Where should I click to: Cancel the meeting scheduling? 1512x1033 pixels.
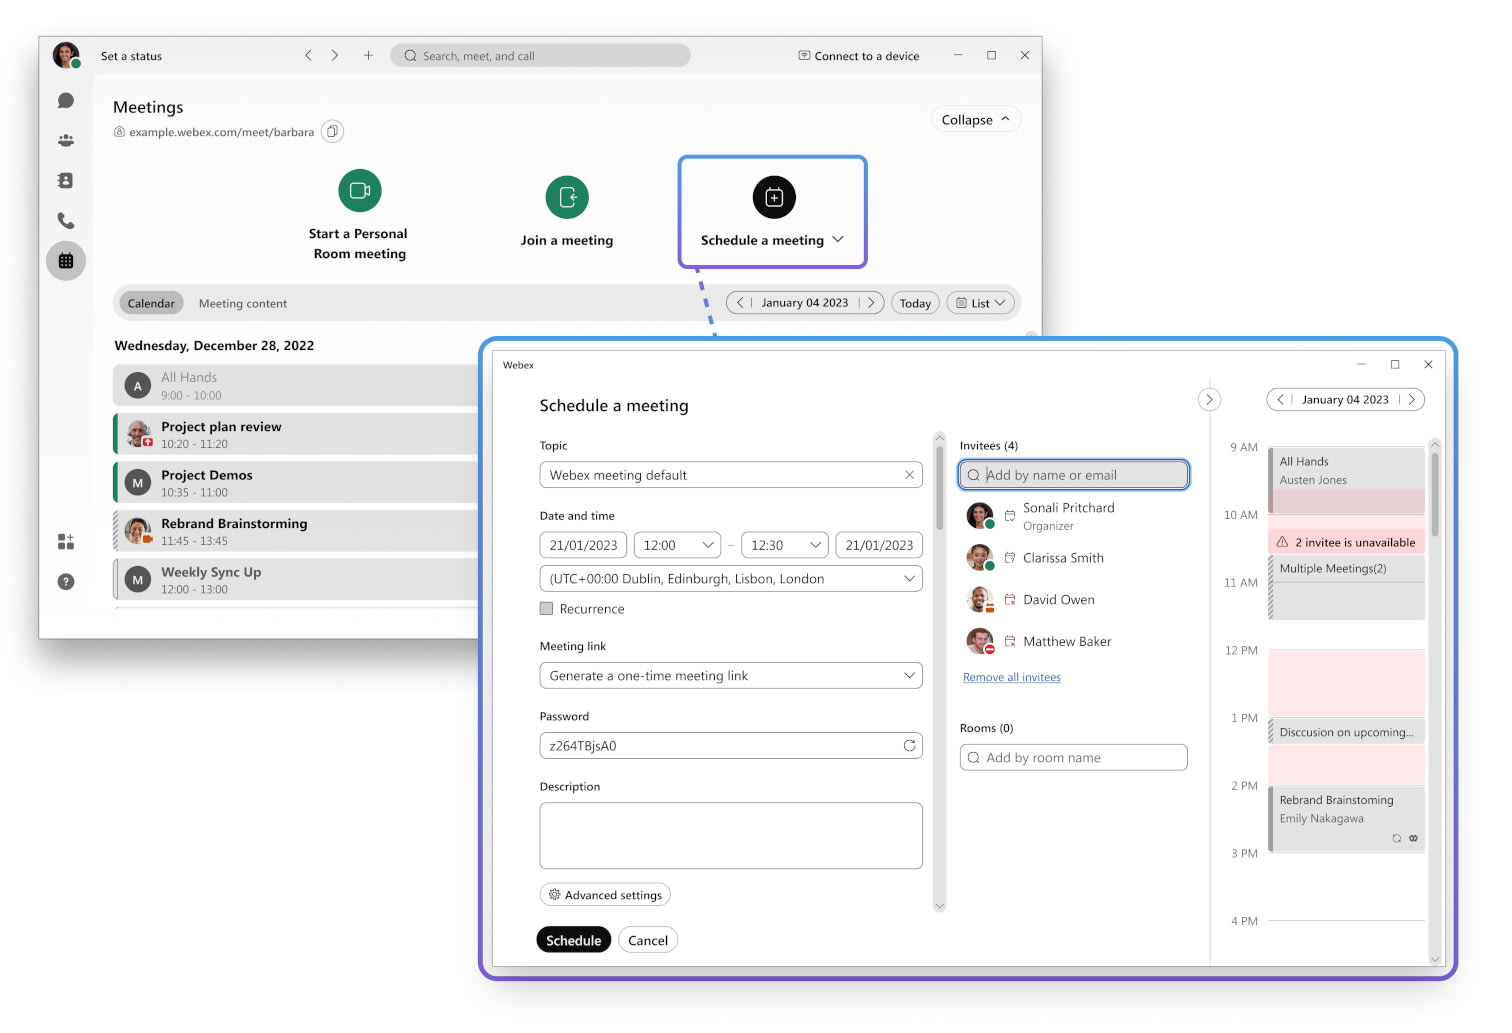[648, 941]
